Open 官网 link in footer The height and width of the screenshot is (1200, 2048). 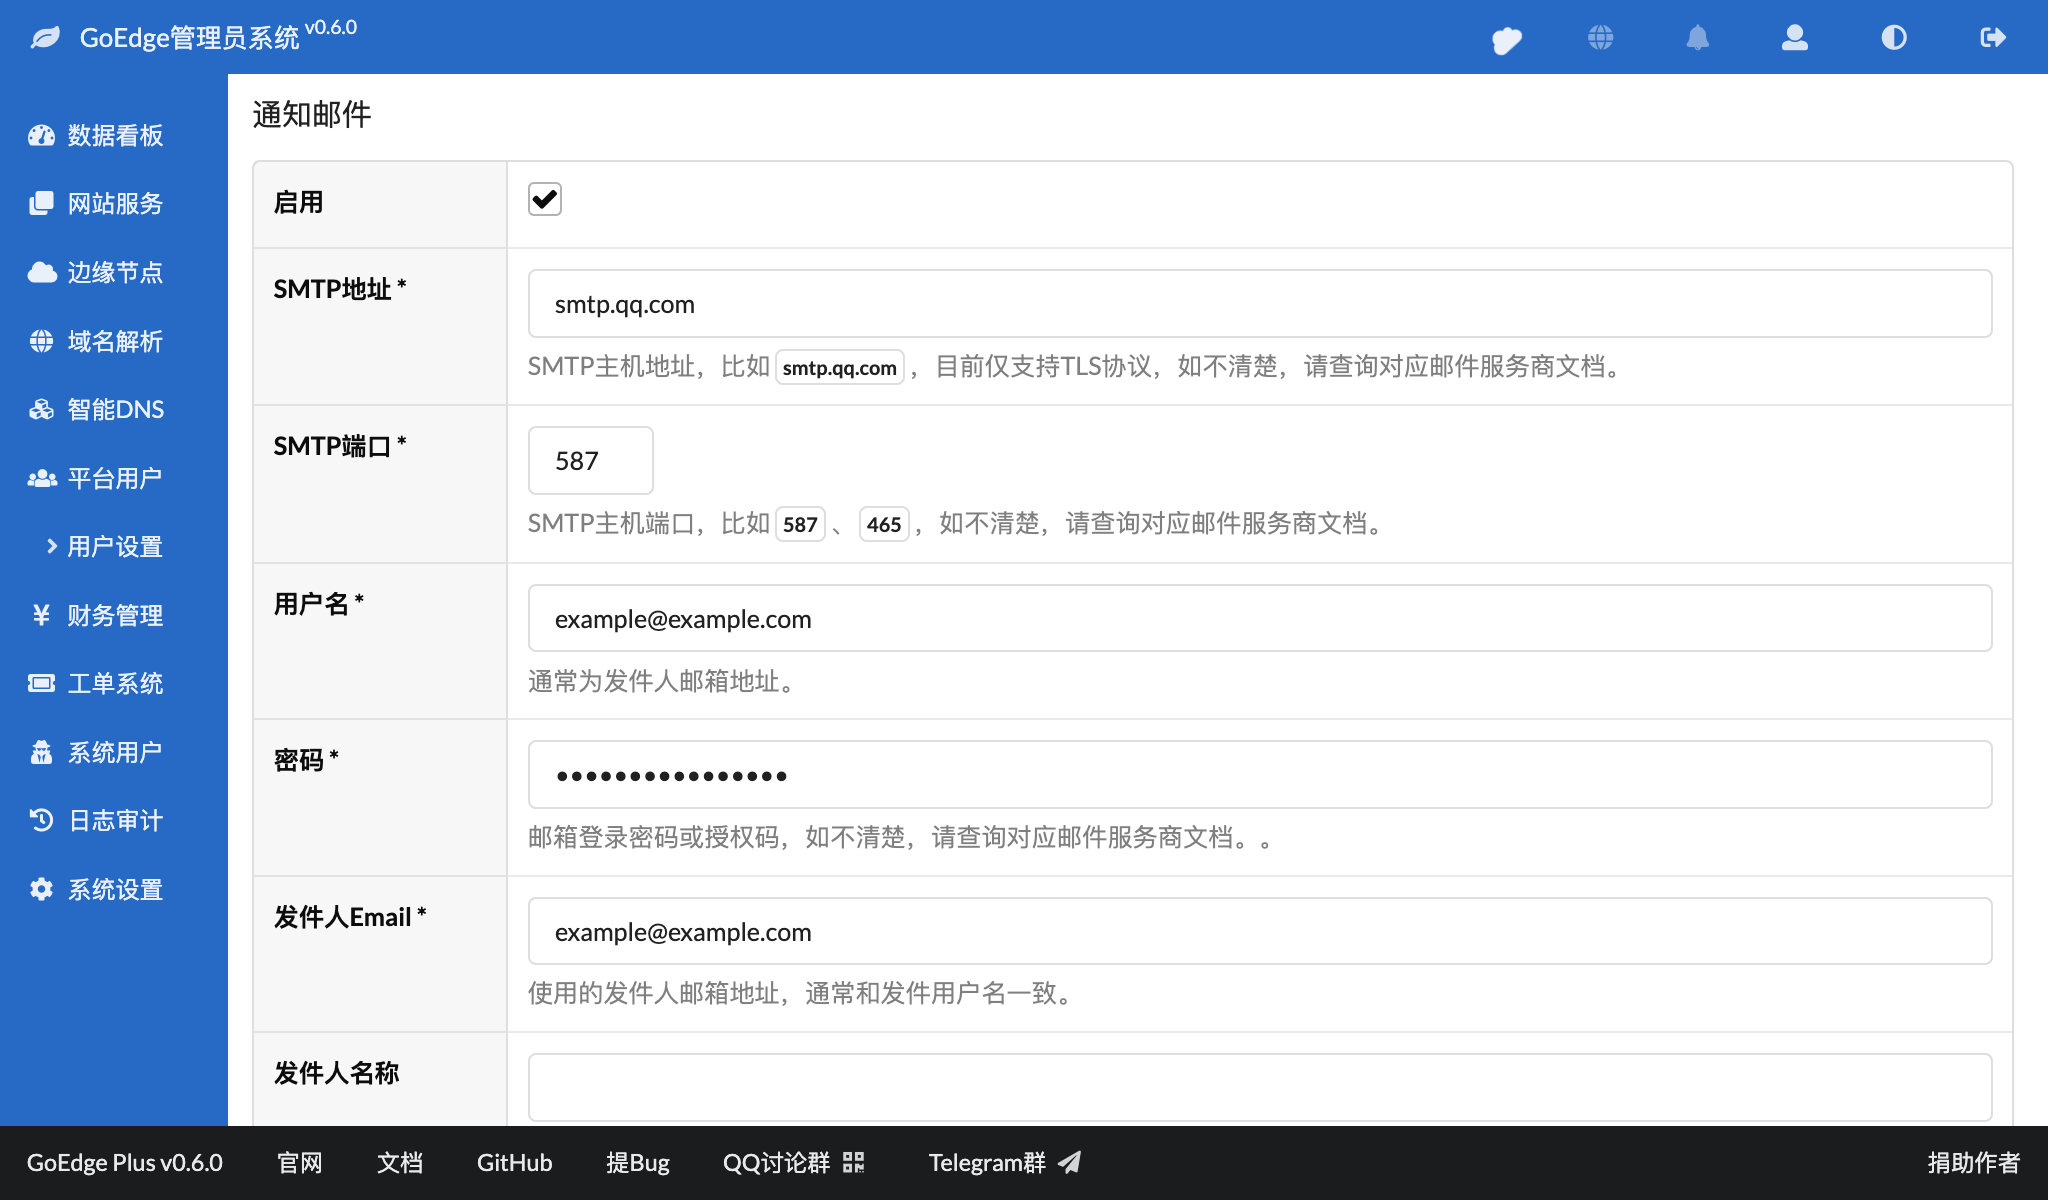300,1162
